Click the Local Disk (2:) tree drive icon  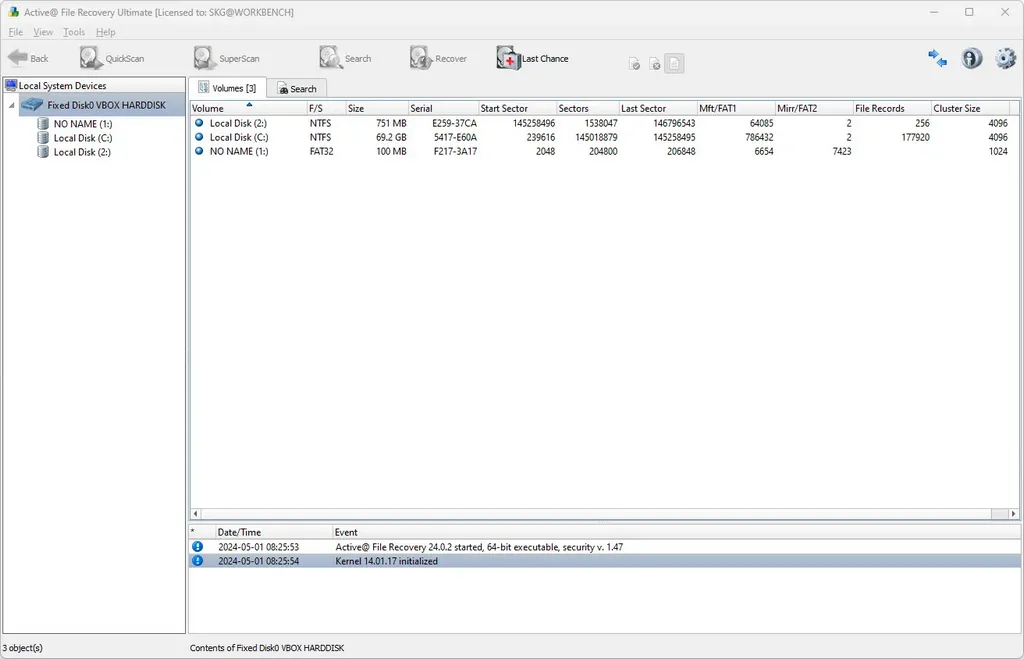(x=43, y=152)
